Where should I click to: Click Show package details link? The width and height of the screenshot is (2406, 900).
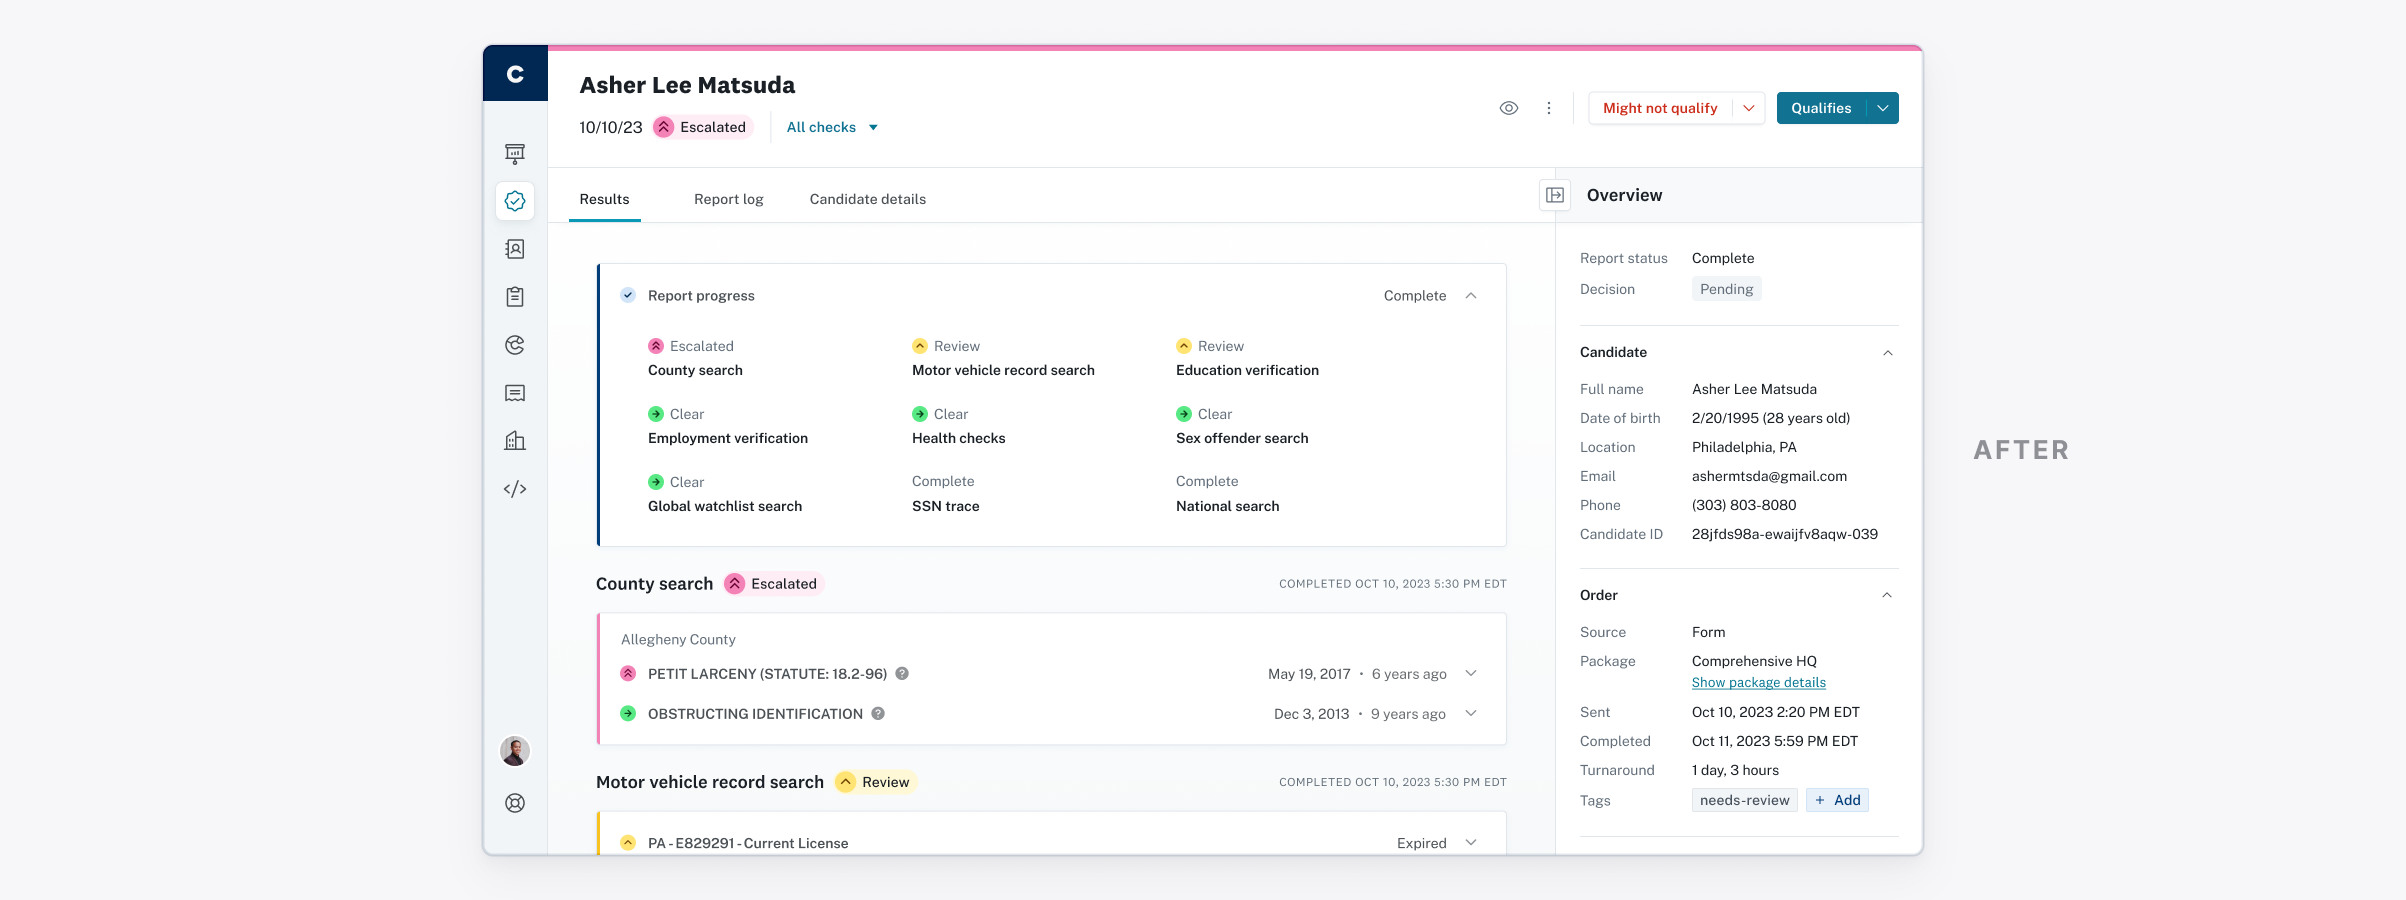click(x=1758, y=683)
